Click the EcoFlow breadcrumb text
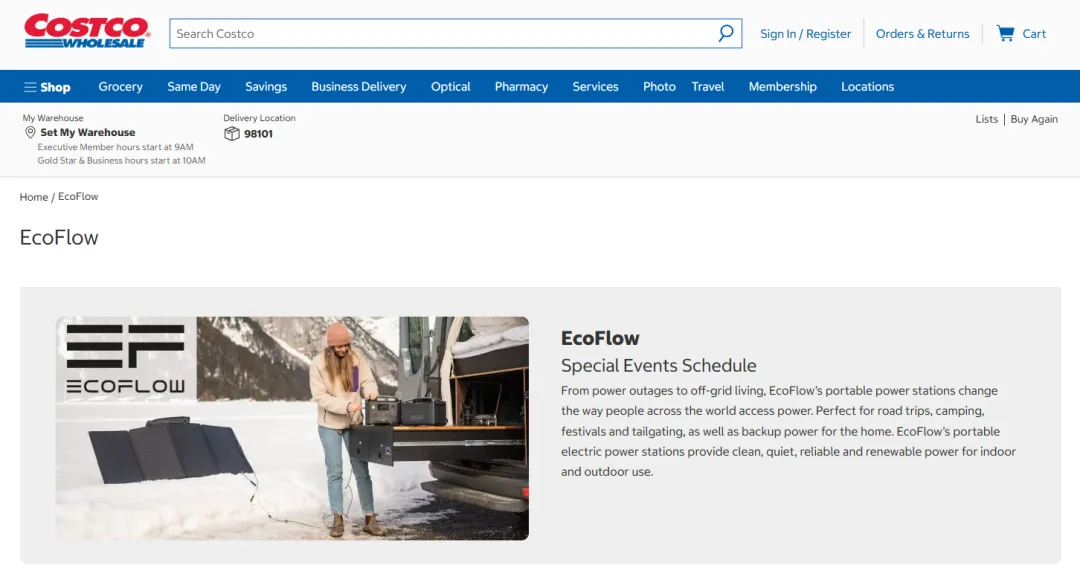Viewport: 1080px width, 582px height. [x=78, y=196]
